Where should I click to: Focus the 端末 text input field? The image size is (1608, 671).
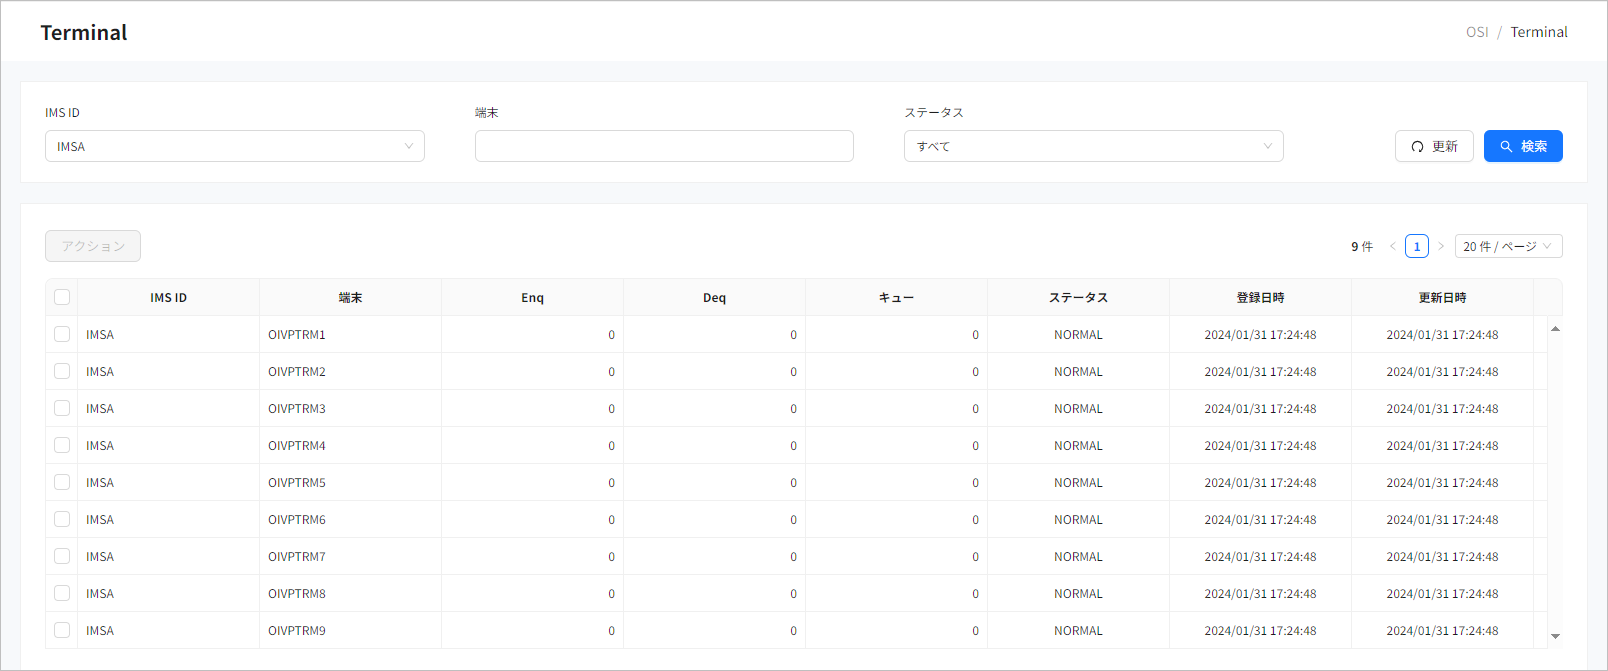pos(664,146)
